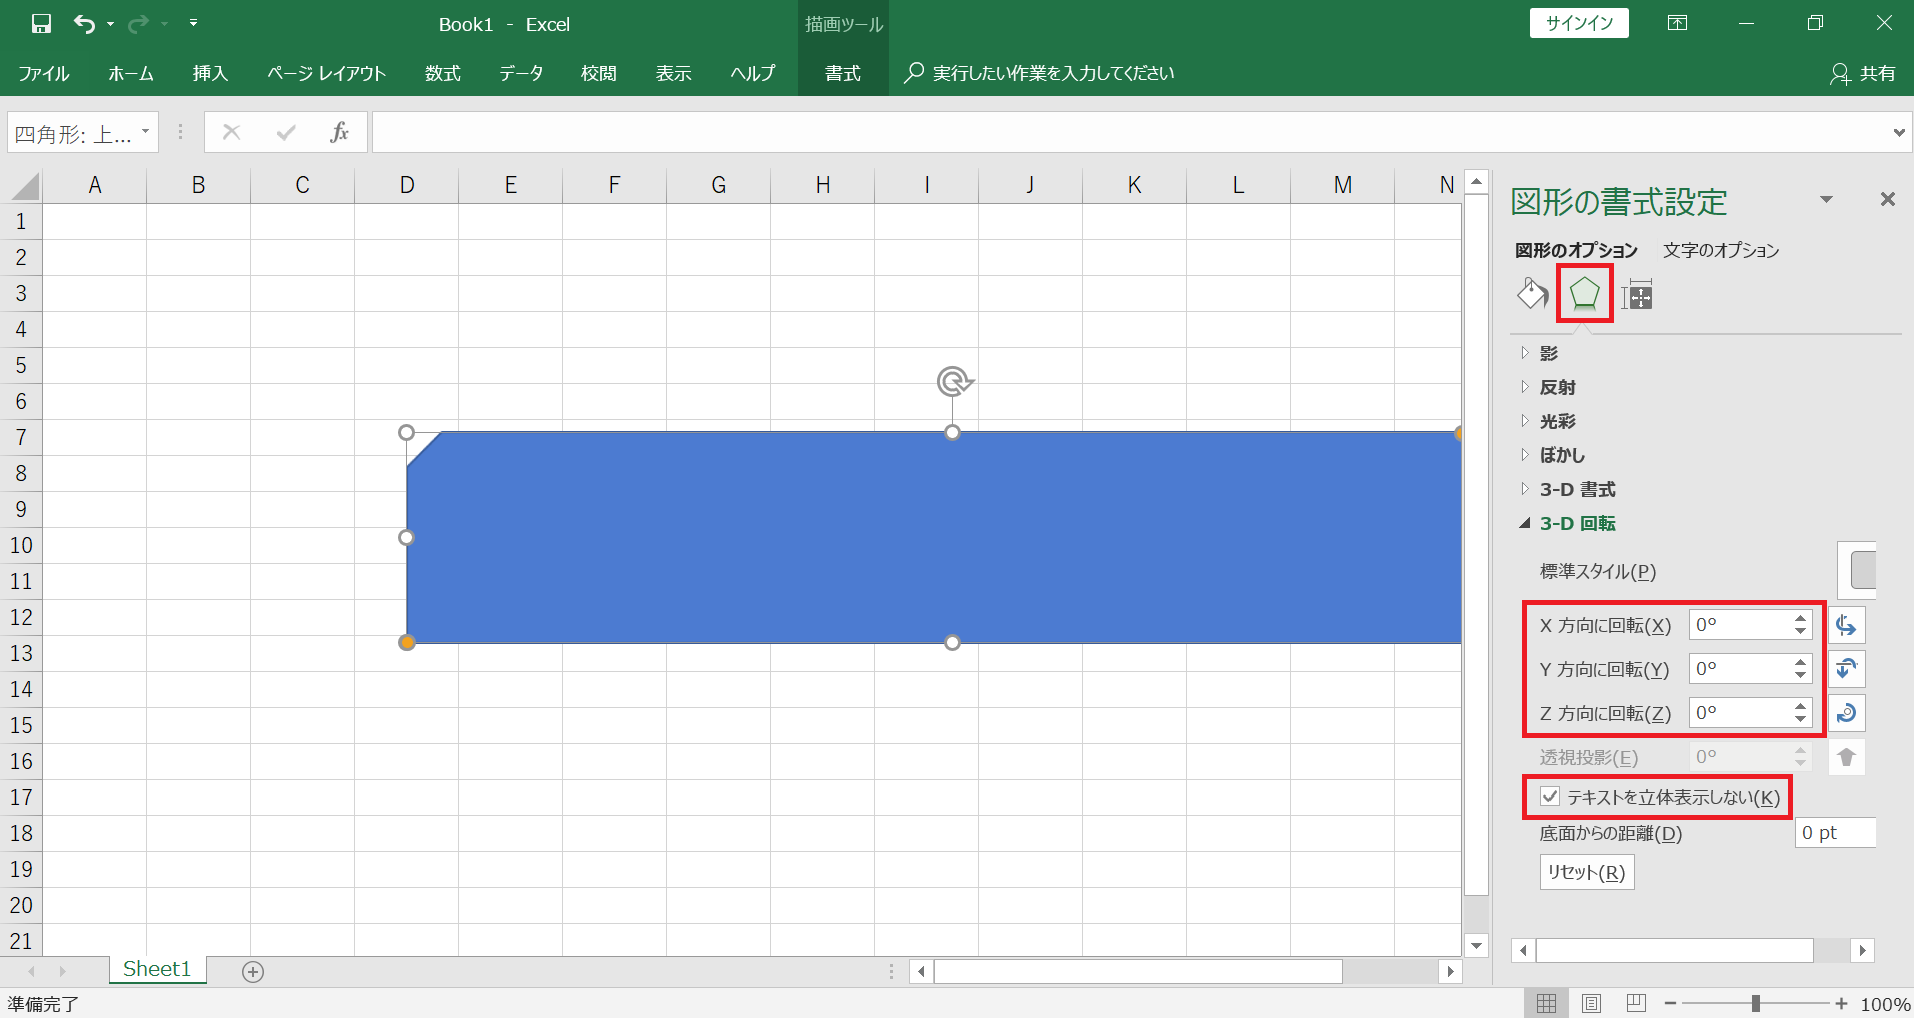Switch to the ホーム ribbon tab

click(x=131, y=73)
